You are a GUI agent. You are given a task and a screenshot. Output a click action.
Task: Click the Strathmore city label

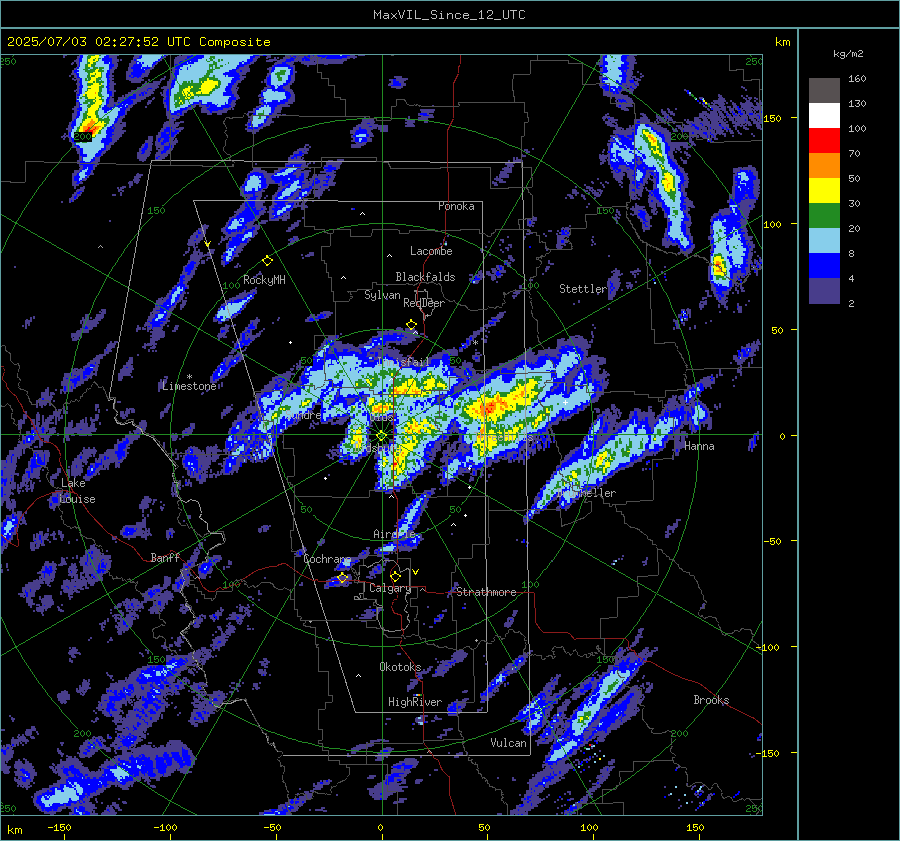click(486, 592)
